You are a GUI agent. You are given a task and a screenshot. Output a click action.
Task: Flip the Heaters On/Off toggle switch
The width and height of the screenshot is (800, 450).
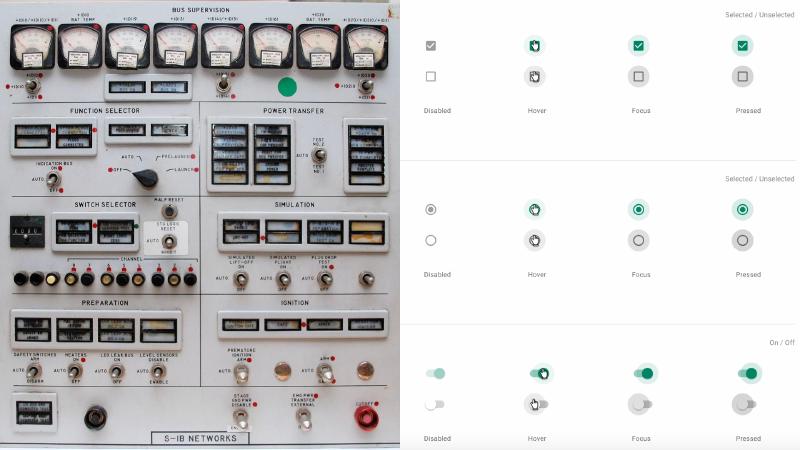(x=75, y=372)
